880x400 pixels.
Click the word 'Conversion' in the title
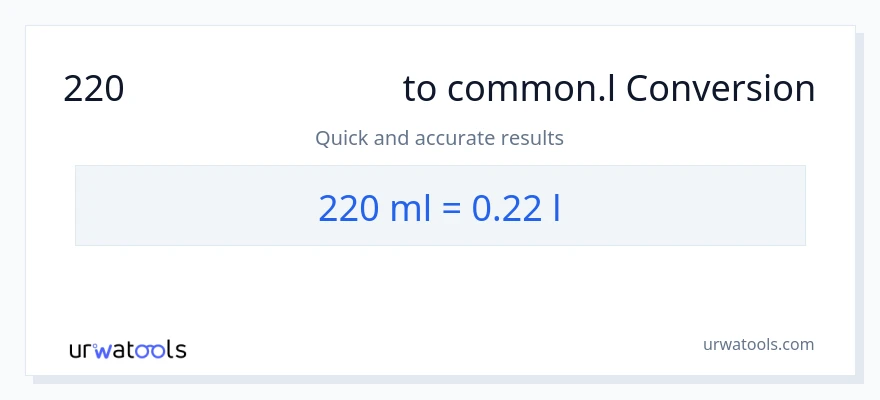(721, 89)
